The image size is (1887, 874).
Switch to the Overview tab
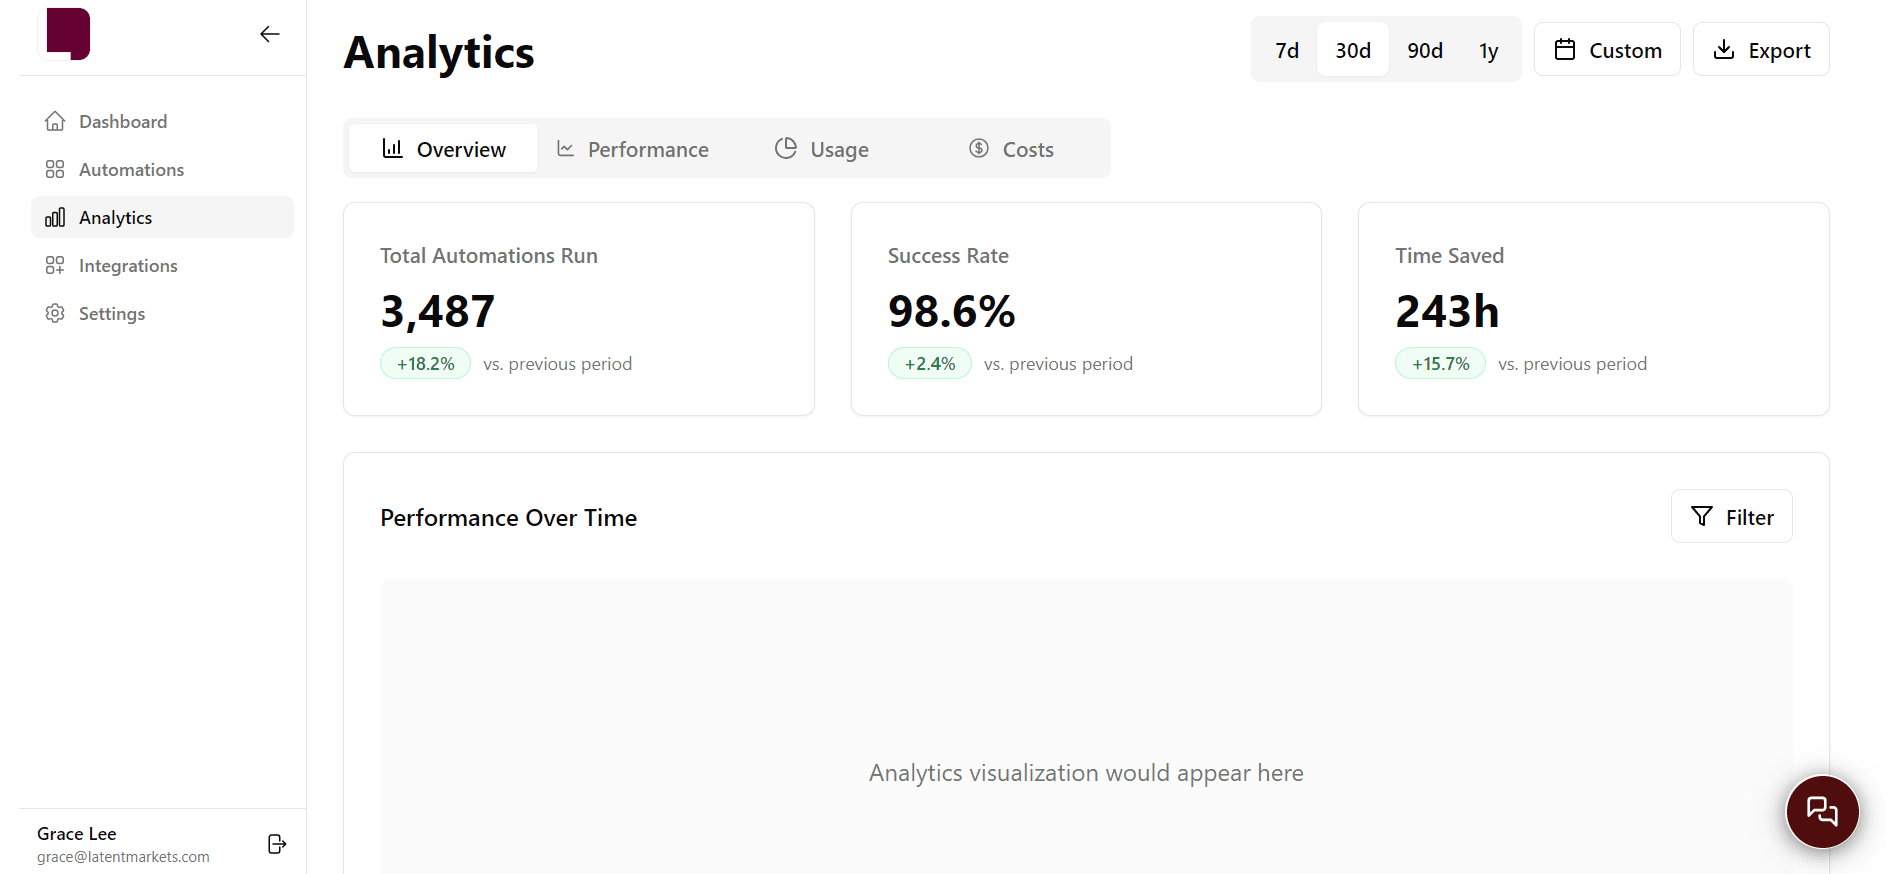[x=444, y=148]
